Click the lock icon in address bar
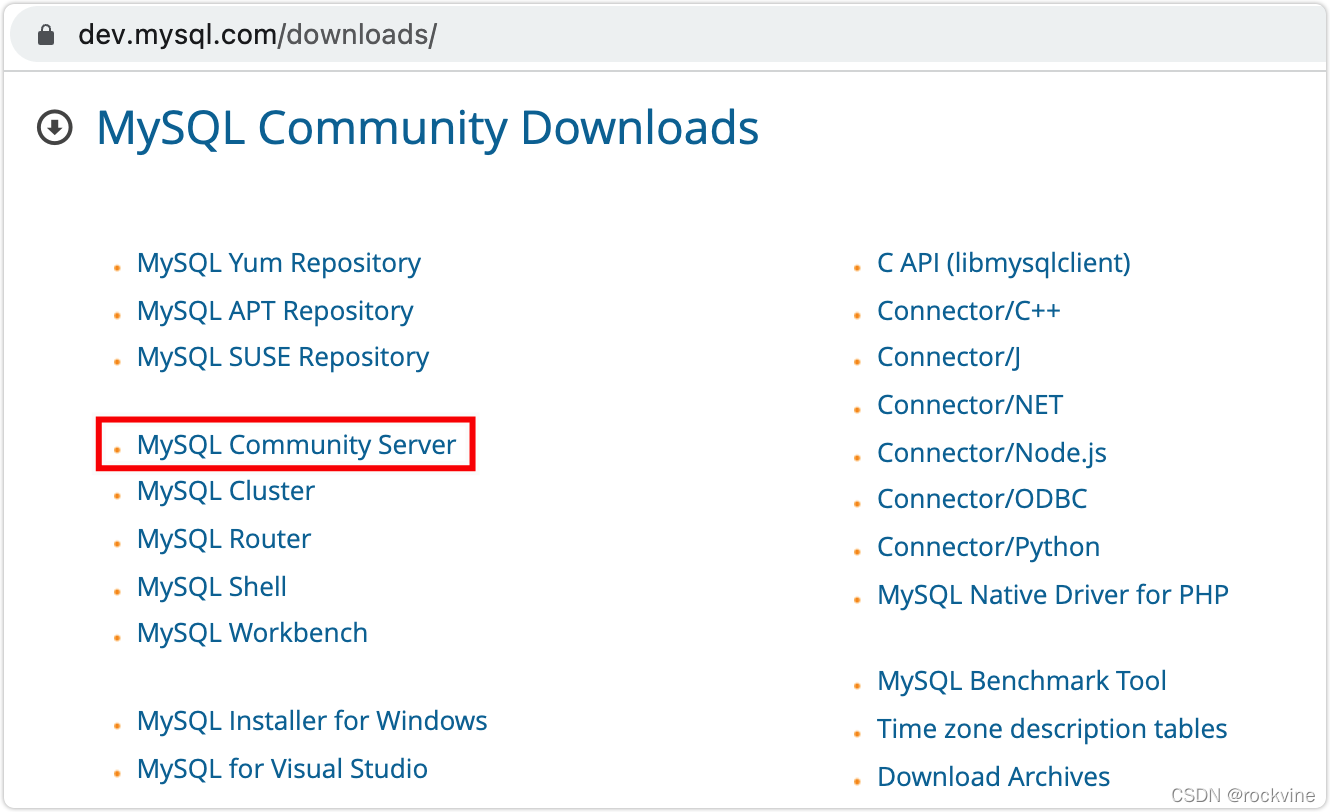This screenshot has height=812, width=1330. pos(44,35)
